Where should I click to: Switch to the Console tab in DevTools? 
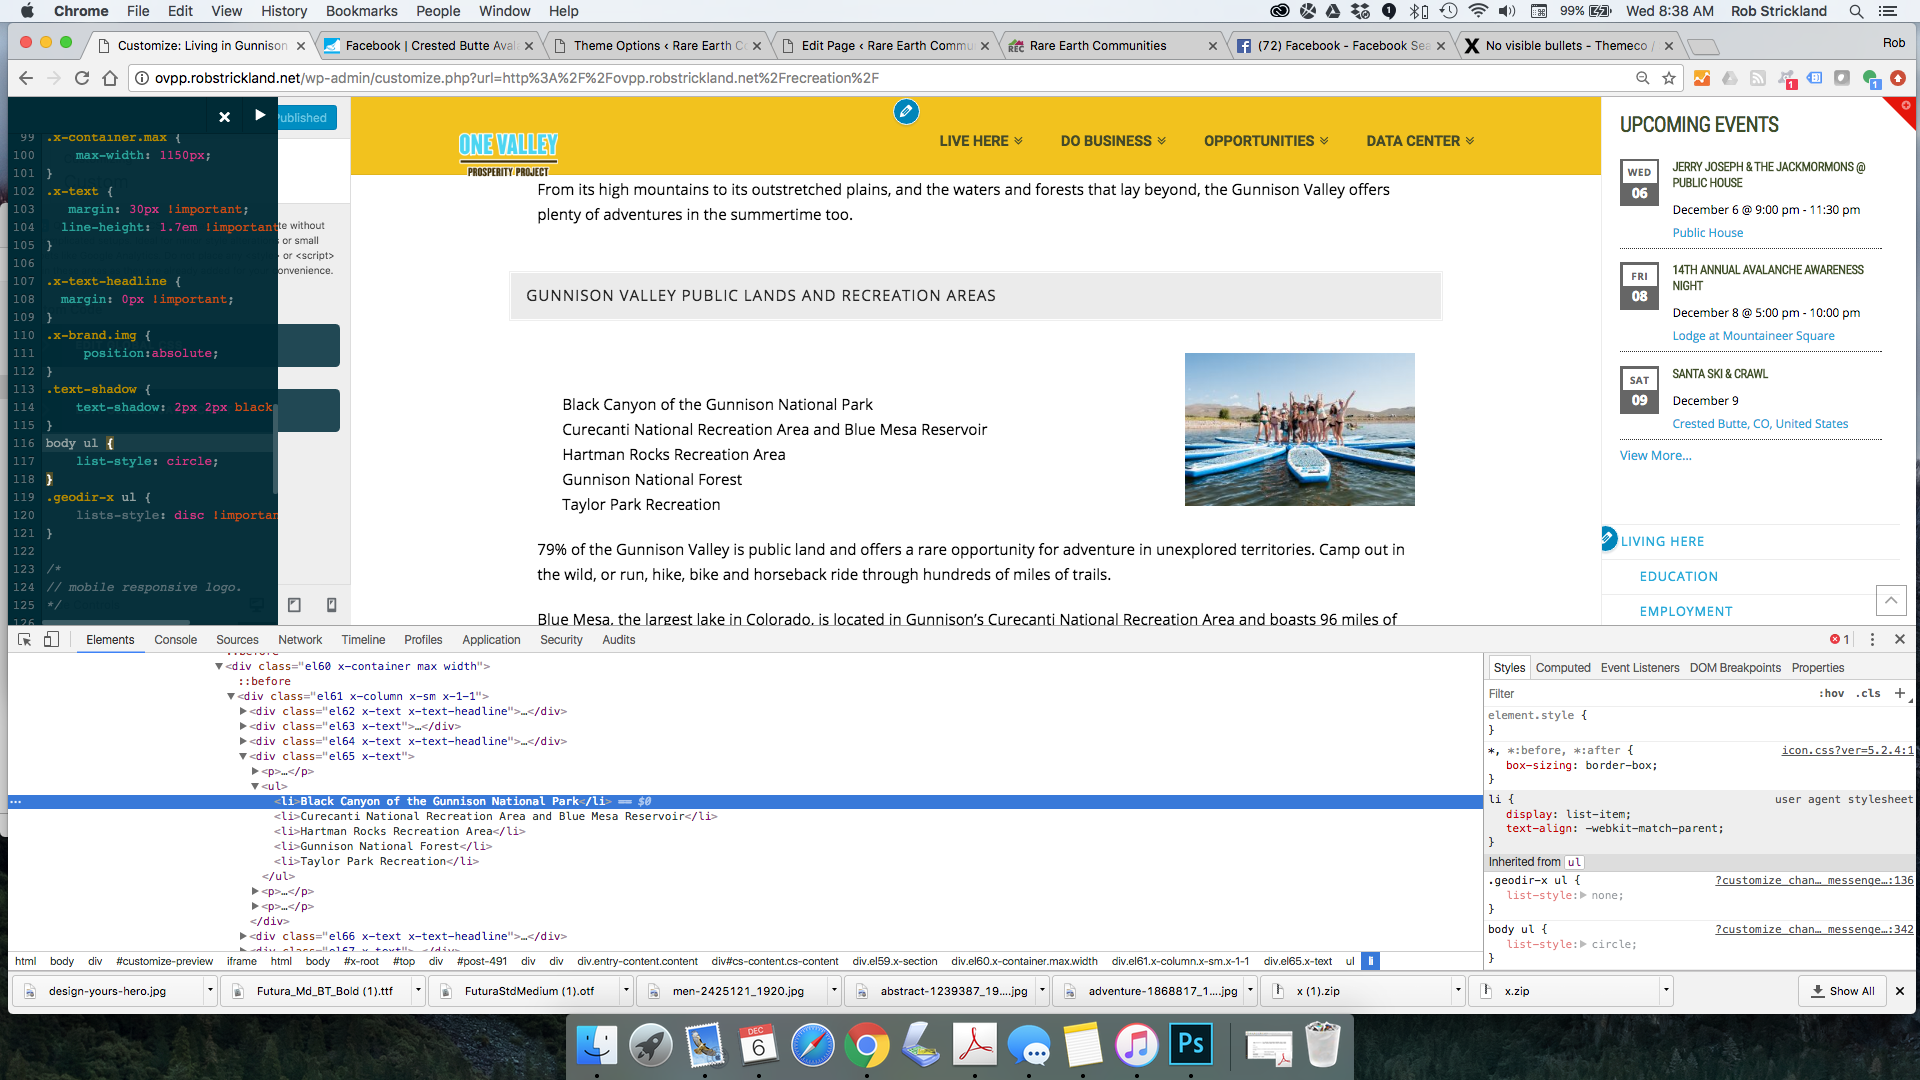click(175, 640)
